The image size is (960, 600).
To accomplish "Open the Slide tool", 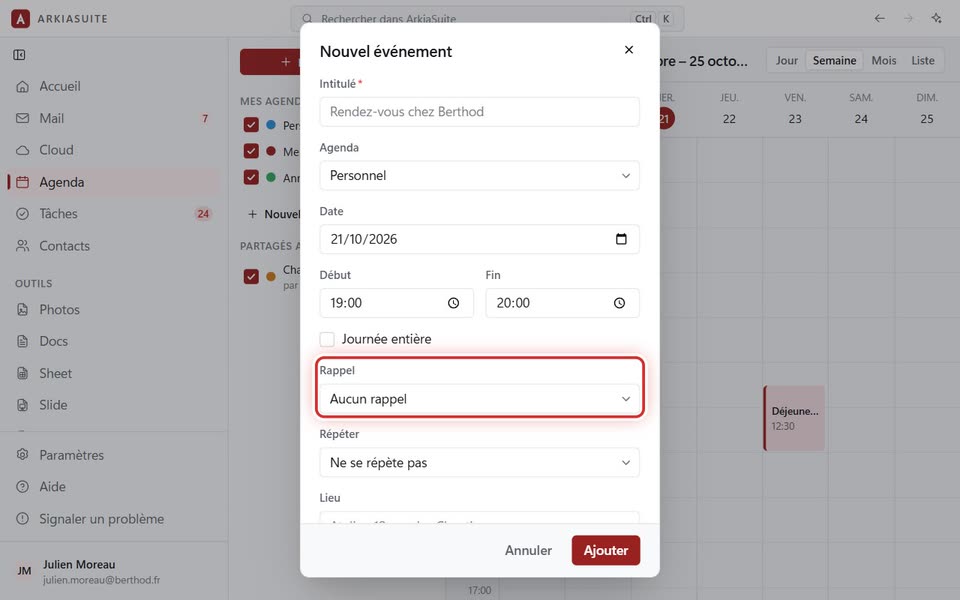I will point(113,405).
